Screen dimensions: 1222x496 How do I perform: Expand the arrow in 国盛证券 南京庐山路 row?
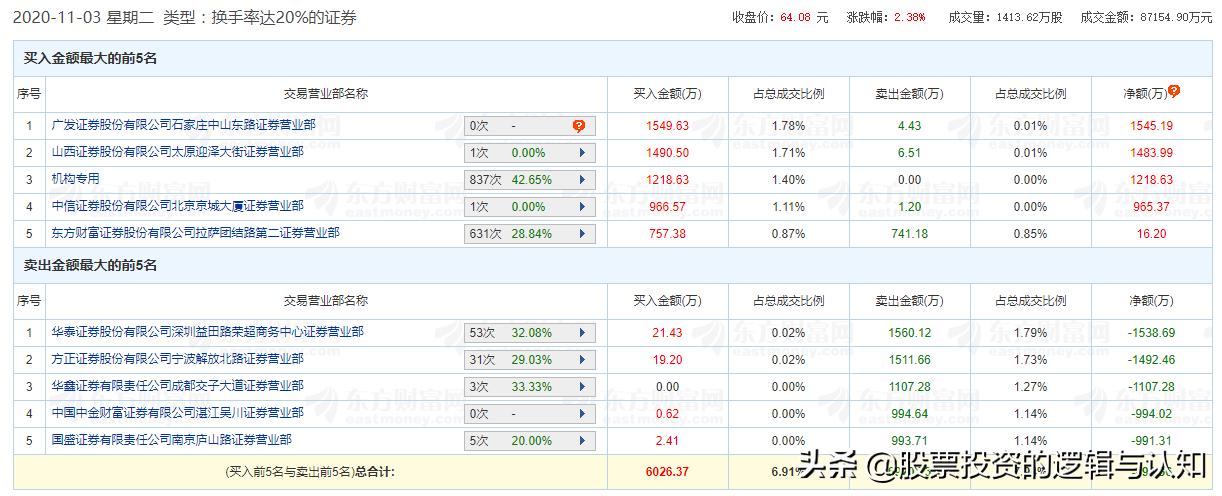(582, 441)
